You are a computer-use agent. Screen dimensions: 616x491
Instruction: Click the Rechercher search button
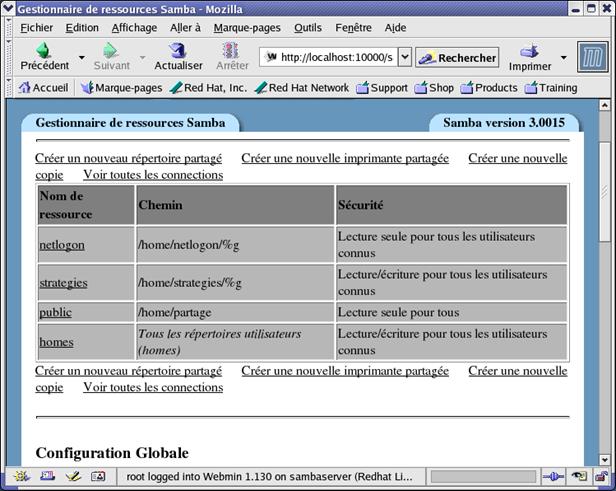[x=457, y=58]
